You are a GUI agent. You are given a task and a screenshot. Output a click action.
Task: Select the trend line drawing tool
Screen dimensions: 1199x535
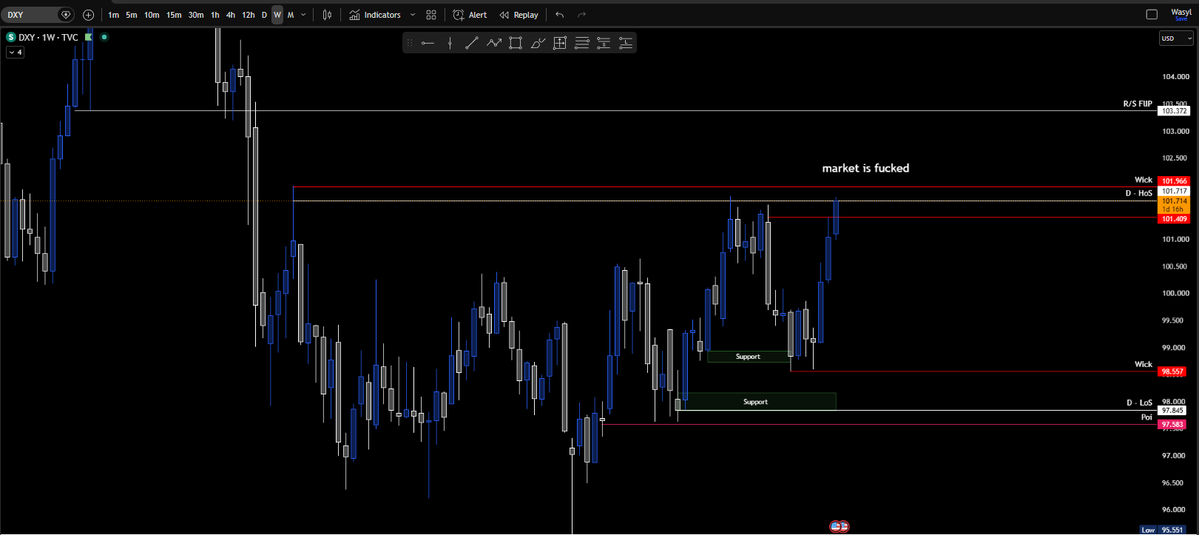pos(472,43)
